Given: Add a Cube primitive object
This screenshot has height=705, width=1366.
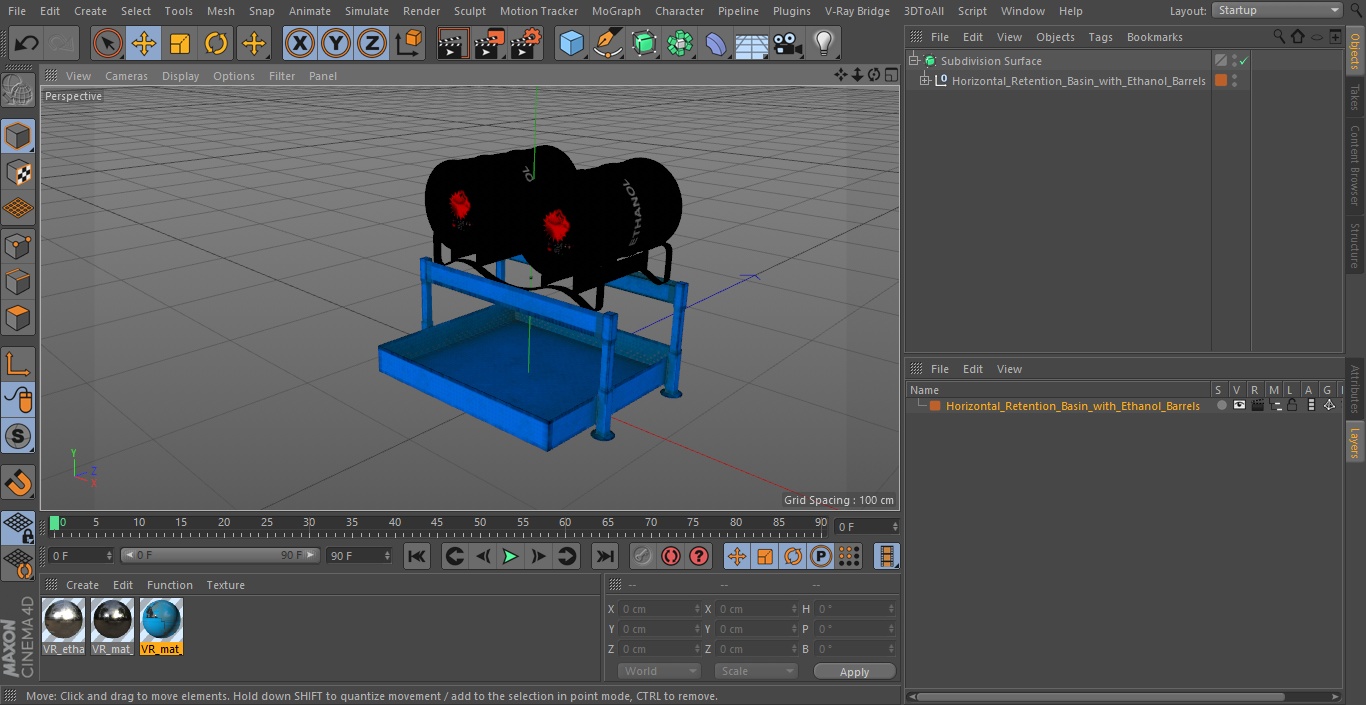Looking at the screenshot, I should pos(571,44).
